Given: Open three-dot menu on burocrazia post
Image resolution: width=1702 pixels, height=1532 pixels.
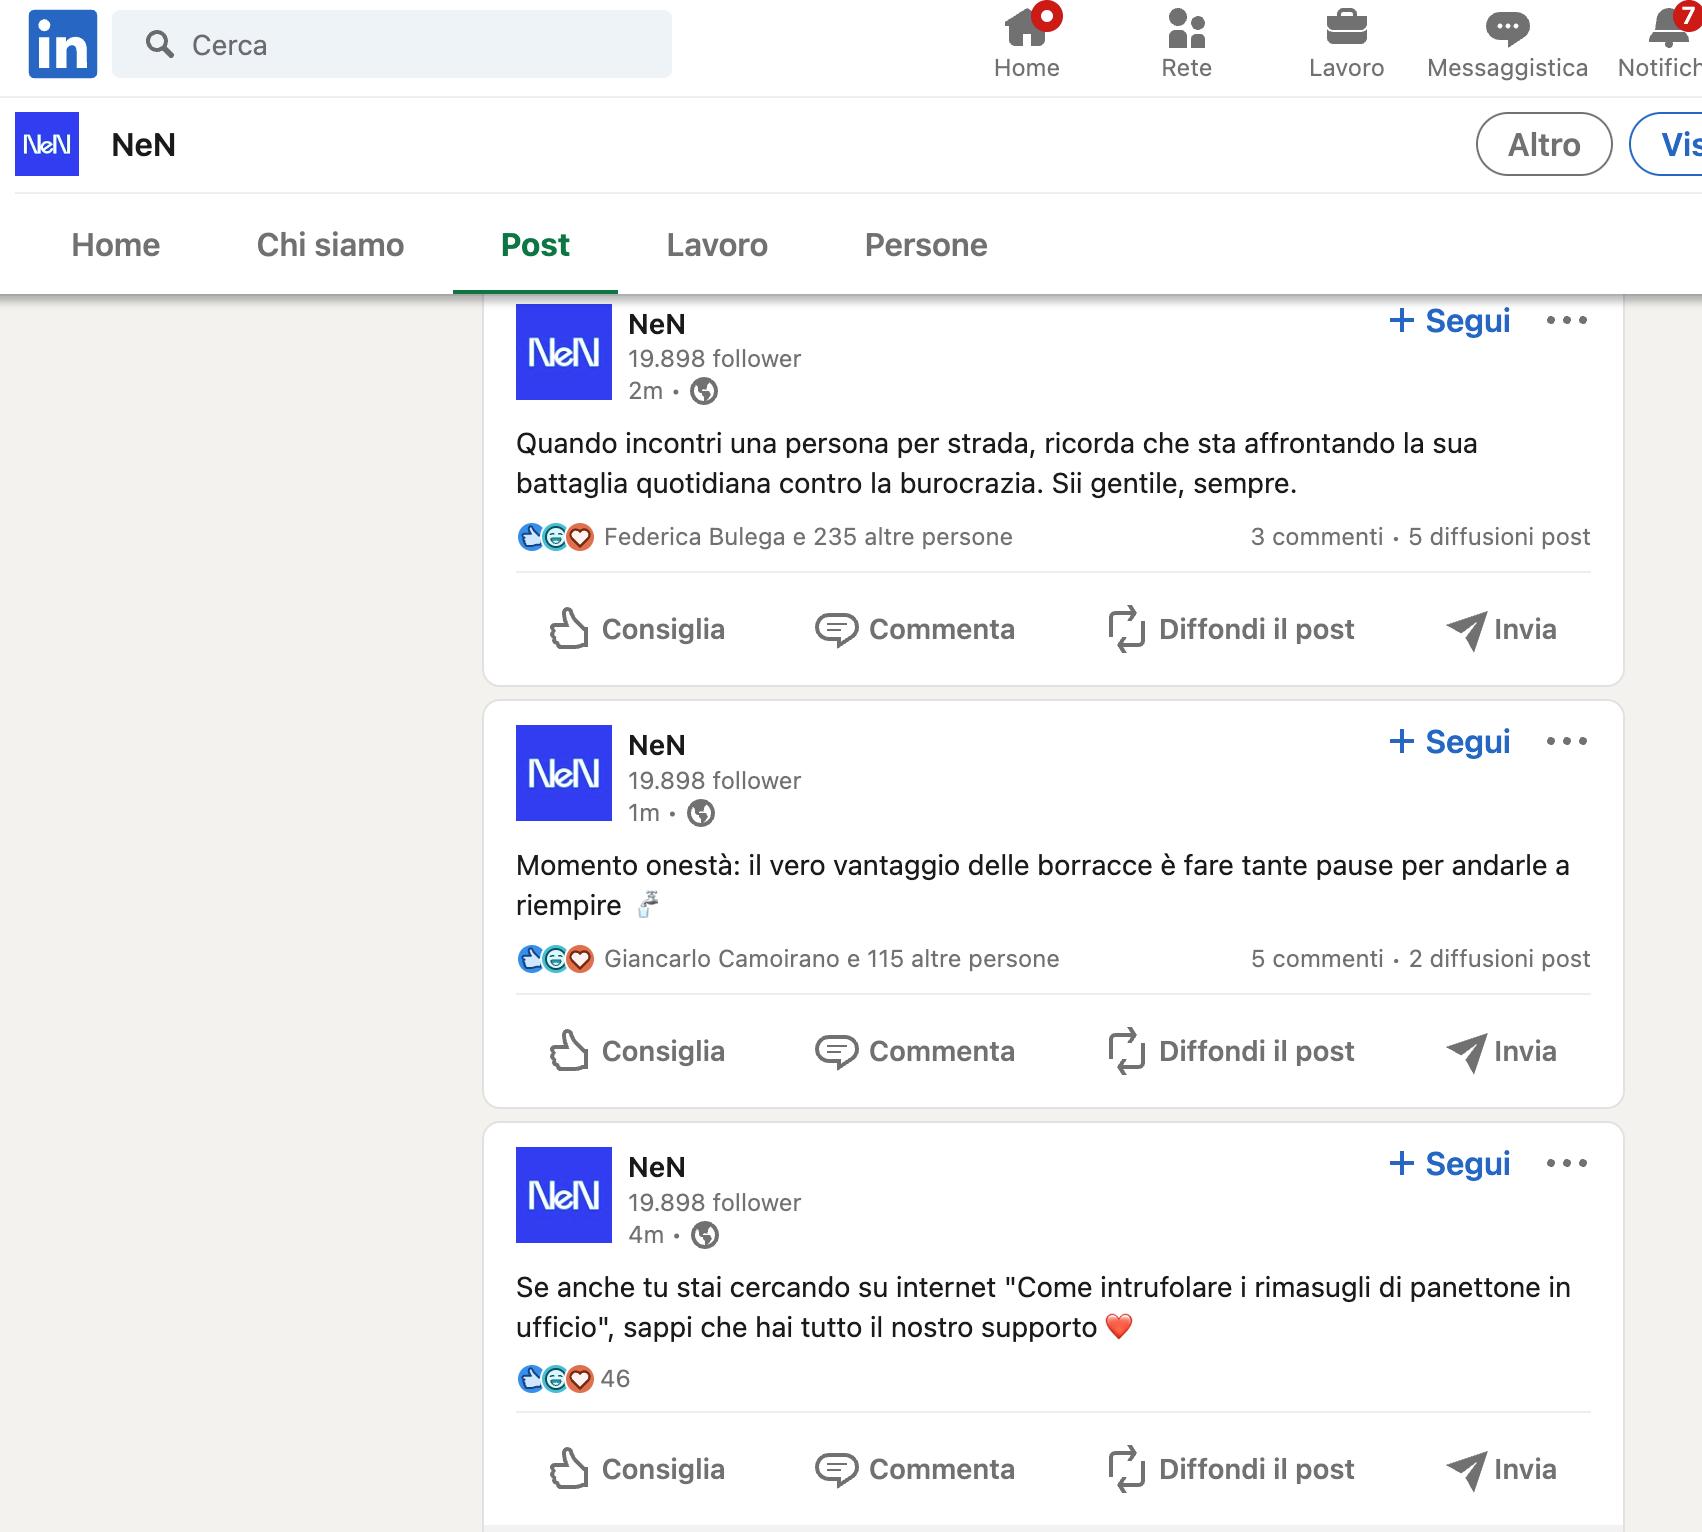Looking at the screenshot, I should [x=1566, y=321].
